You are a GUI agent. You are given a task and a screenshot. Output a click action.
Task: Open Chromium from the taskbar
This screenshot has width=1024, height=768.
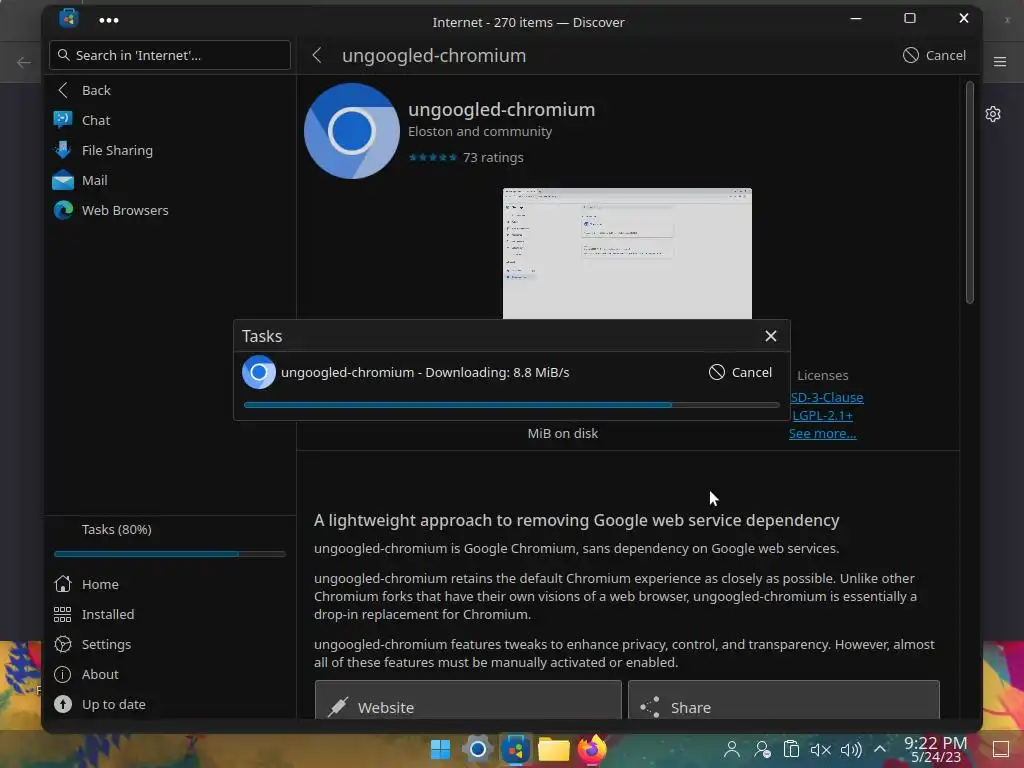coord(477,749)
